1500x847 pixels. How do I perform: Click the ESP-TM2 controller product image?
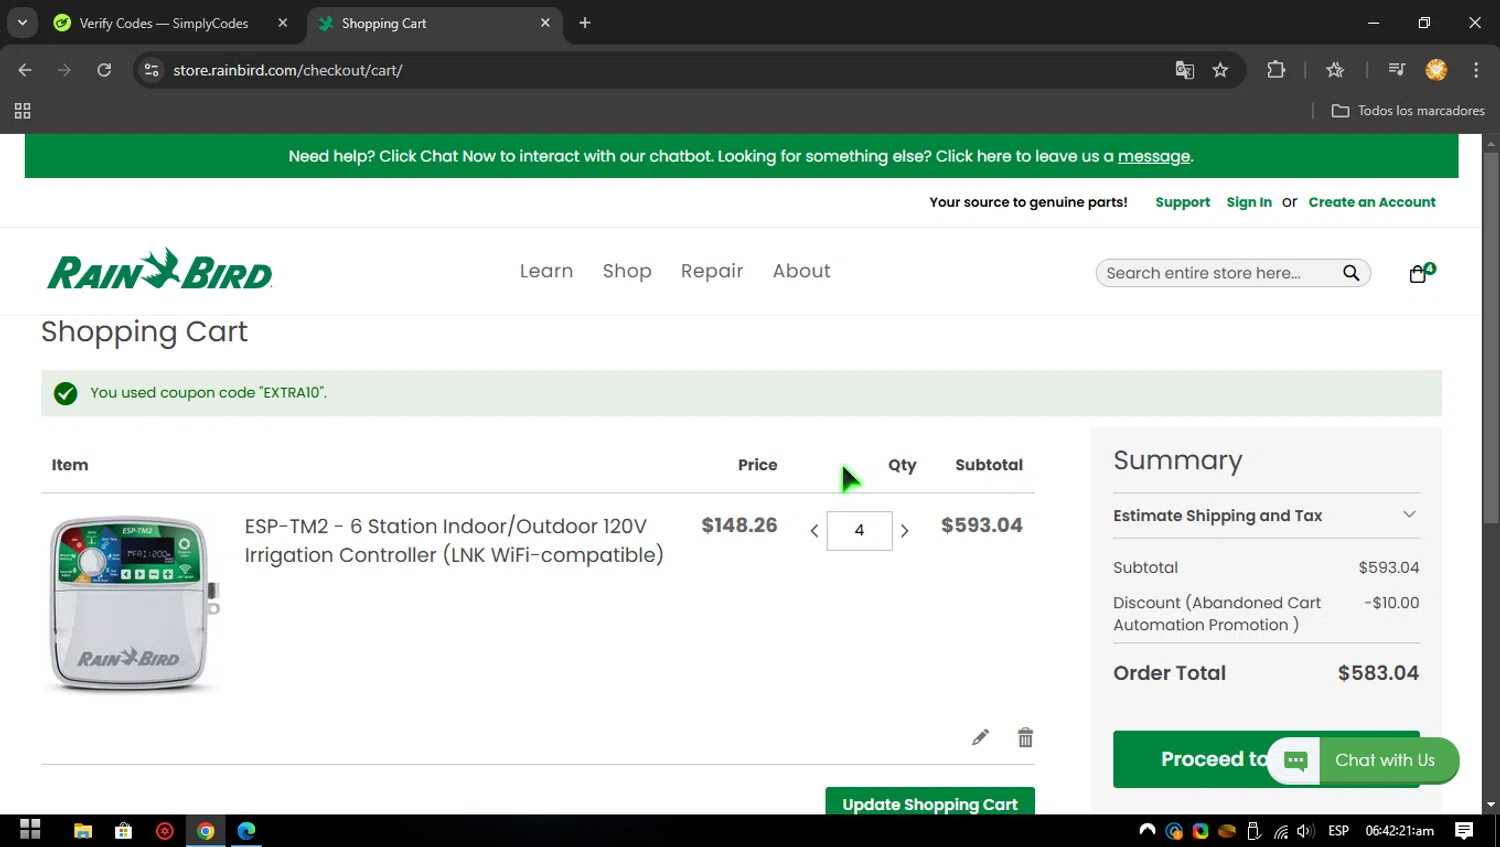coord(133,603)
